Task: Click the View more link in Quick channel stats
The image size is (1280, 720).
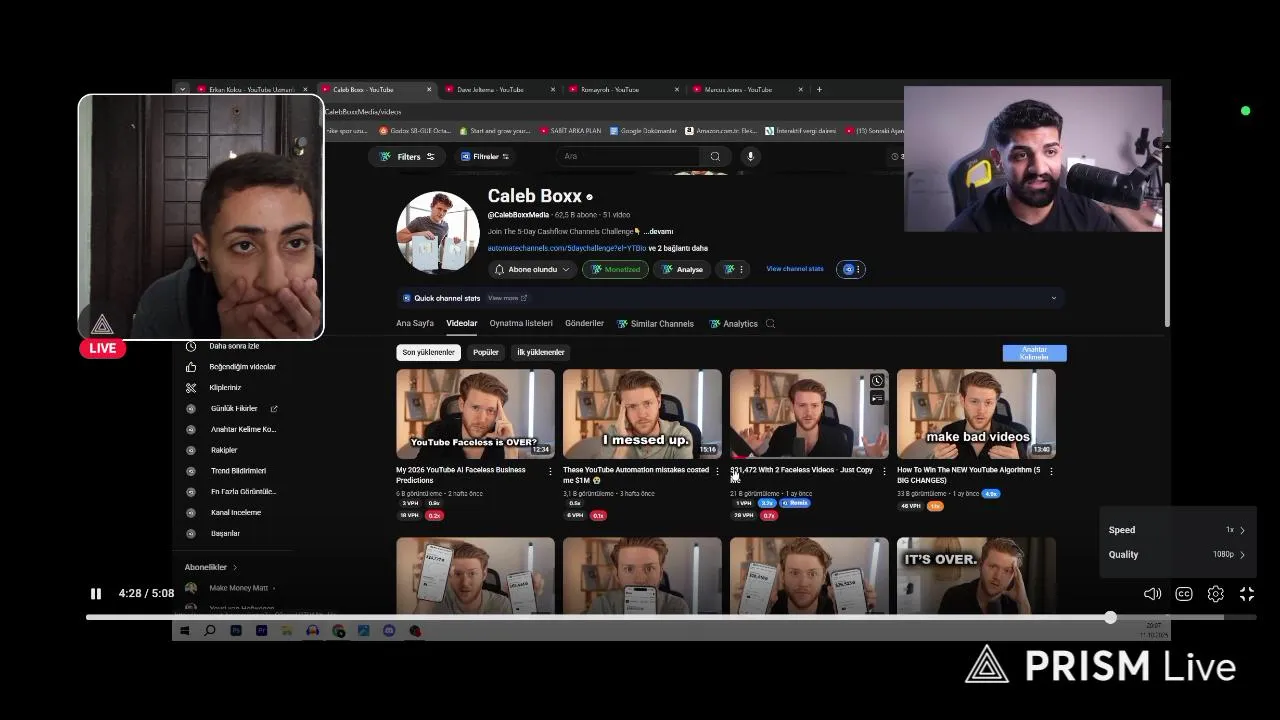Action: tap(507, 298)
